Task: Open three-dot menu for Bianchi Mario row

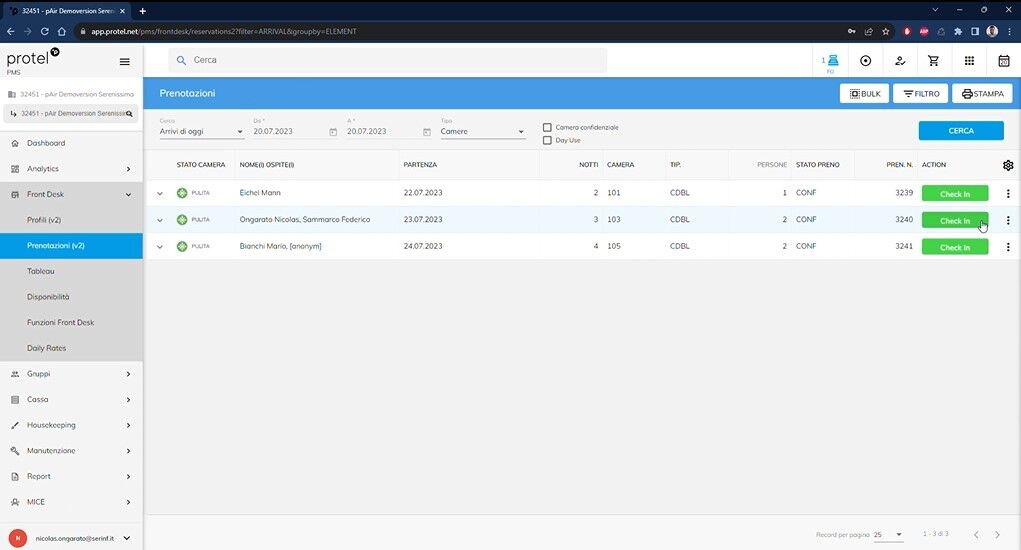Action: click(1007, 247)
